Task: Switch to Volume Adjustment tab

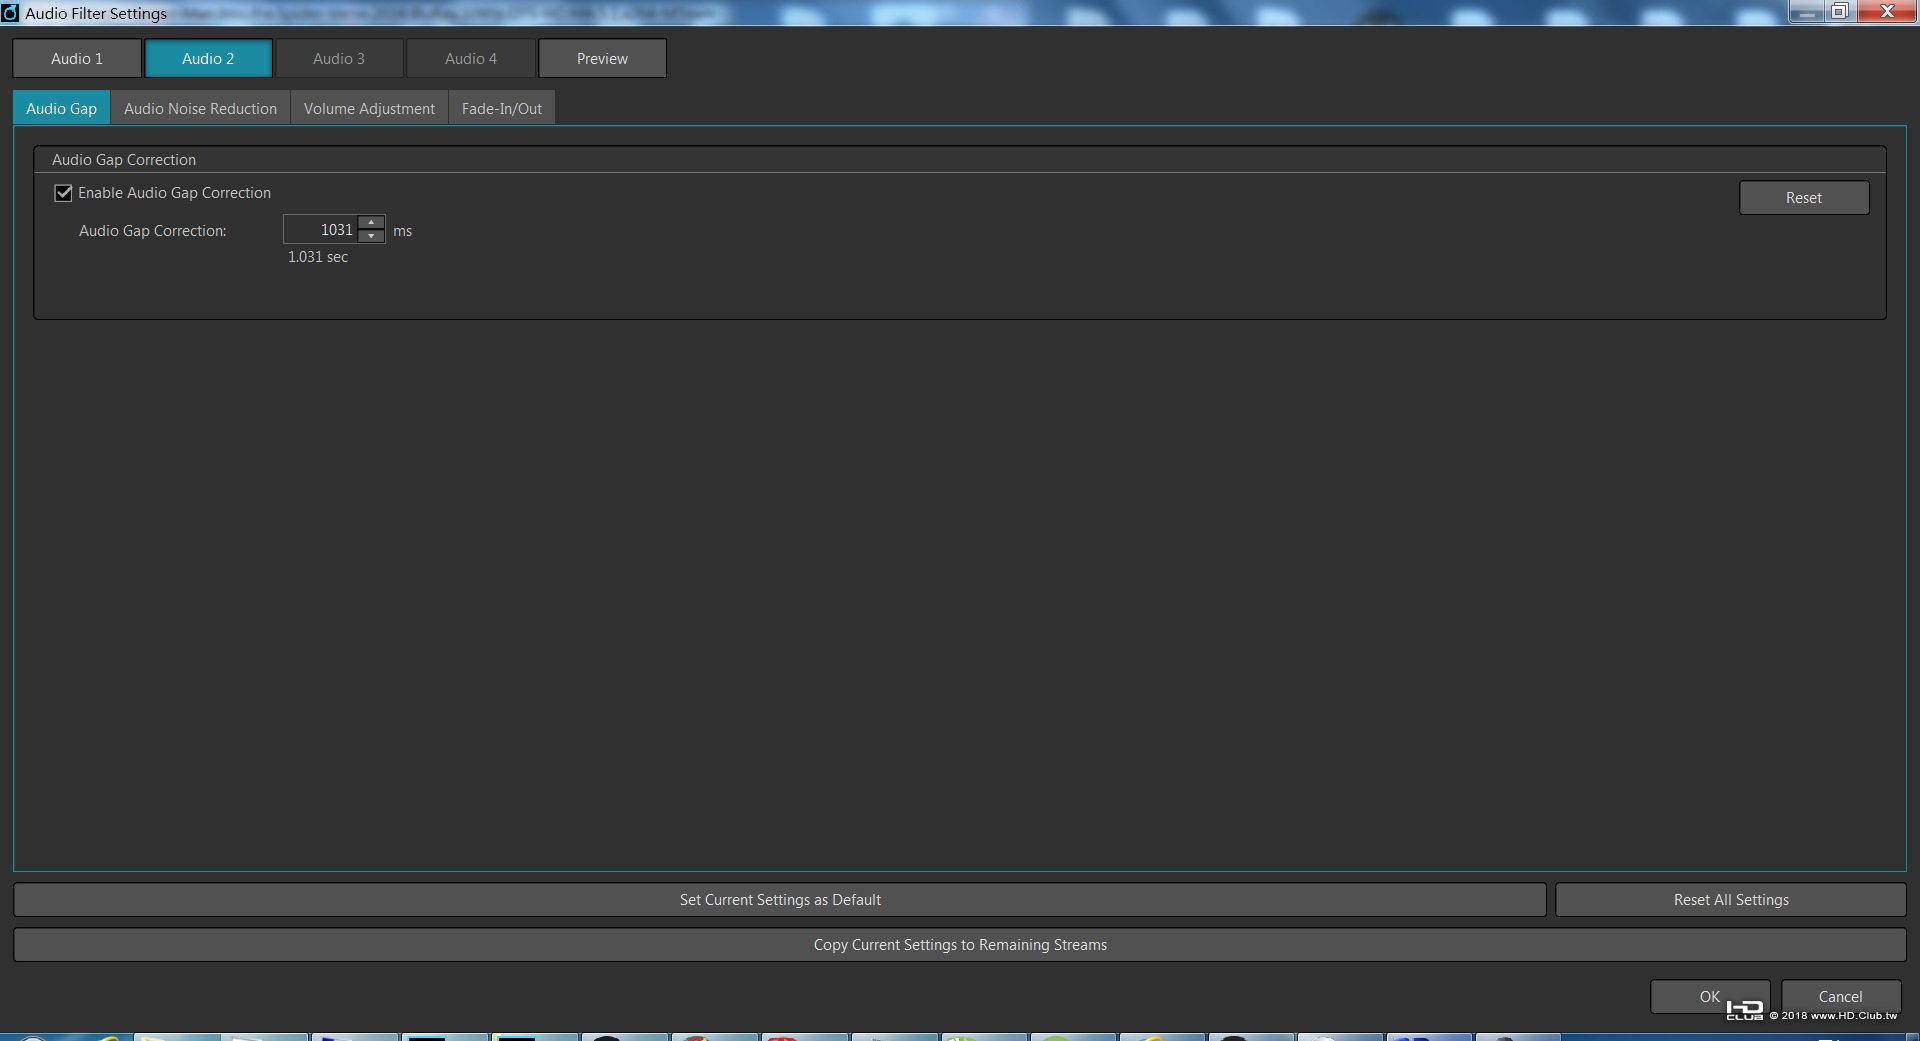Action: pos(369,108)
